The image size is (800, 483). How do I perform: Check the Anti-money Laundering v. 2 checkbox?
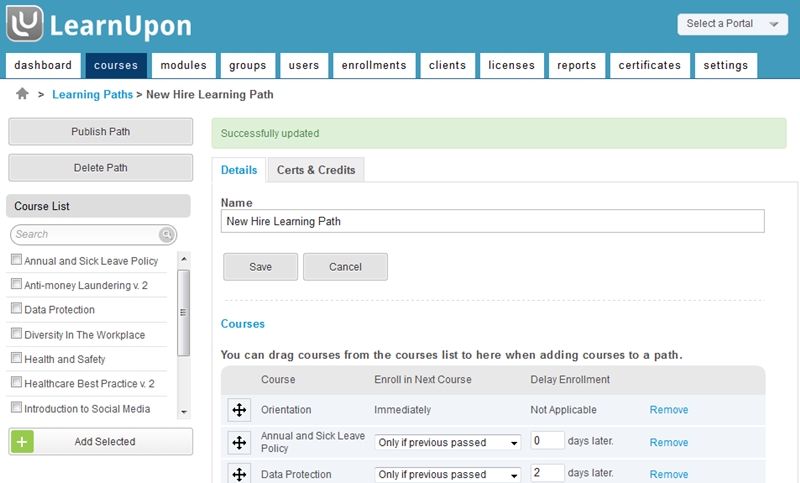point(17,284)
